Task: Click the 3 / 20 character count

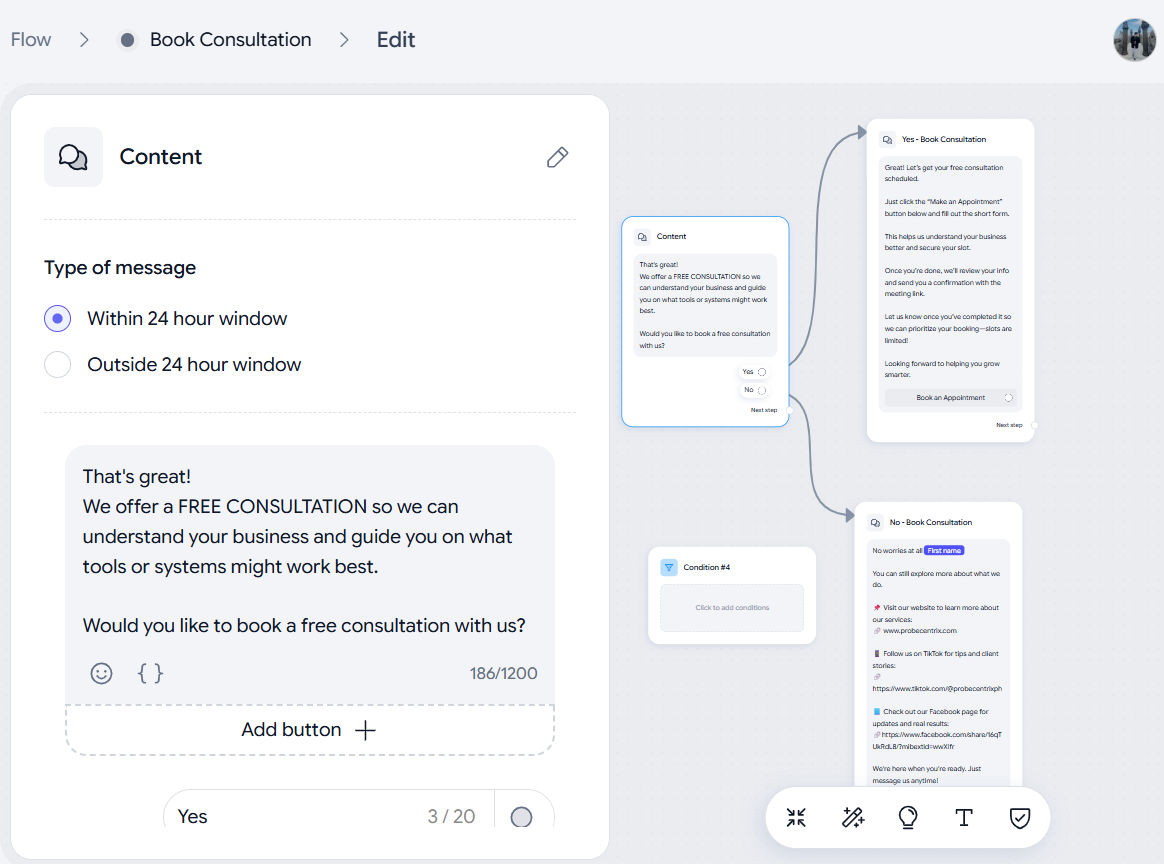Action: click(451, 816)
